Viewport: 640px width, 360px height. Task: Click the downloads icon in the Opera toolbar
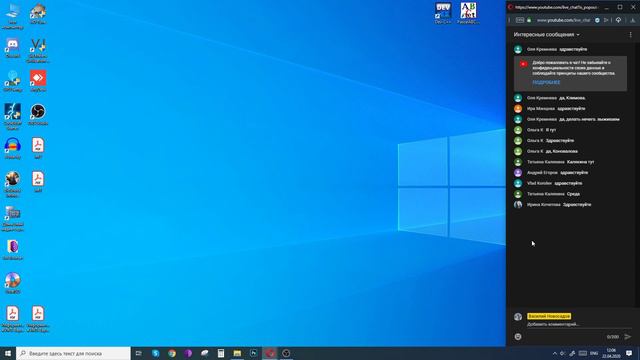click(x=633, y=20)
